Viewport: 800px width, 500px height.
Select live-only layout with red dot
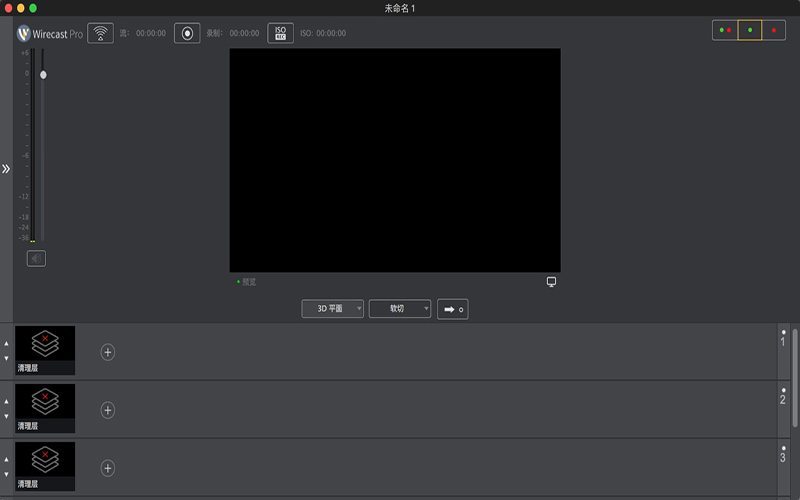point(774,30)
